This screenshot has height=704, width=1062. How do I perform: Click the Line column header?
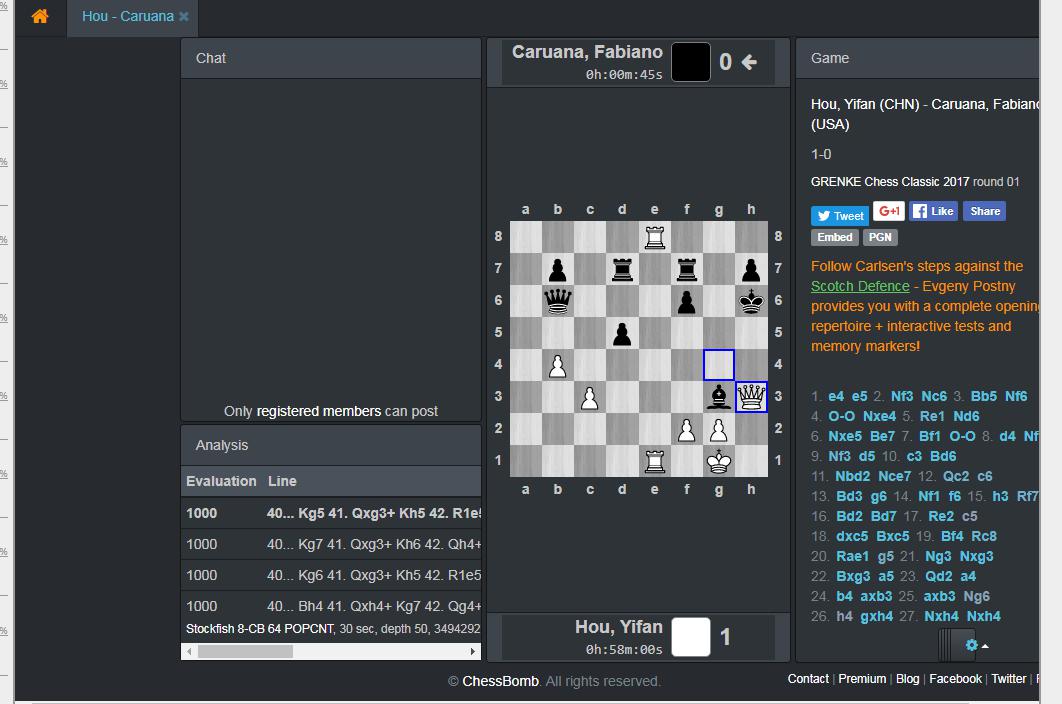(282, 481)
